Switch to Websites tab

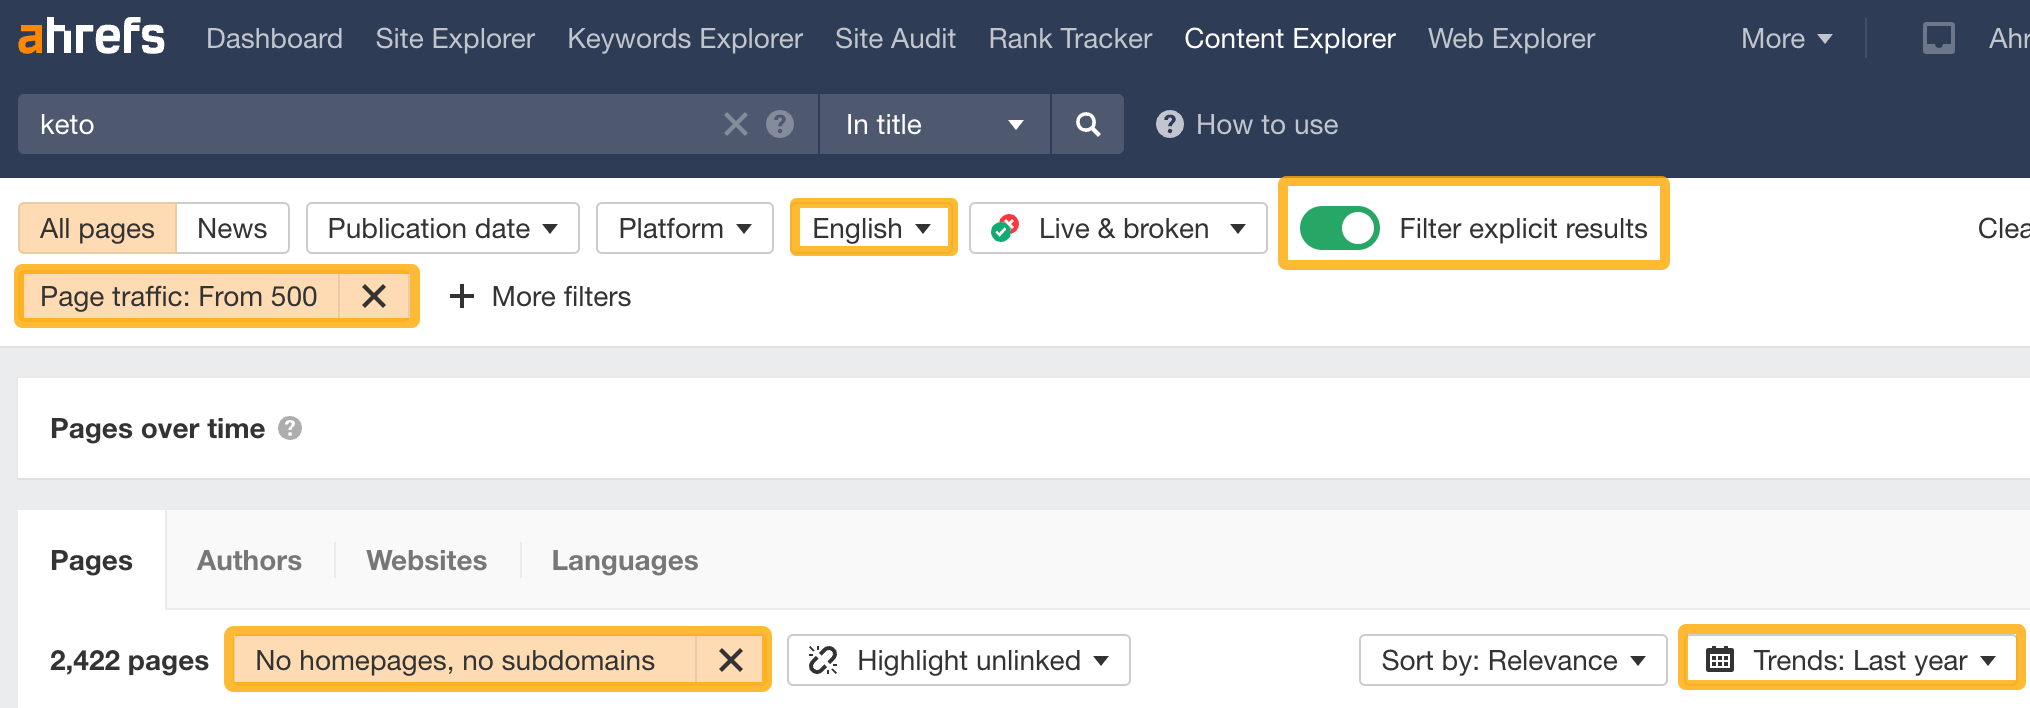pos(426,560)
